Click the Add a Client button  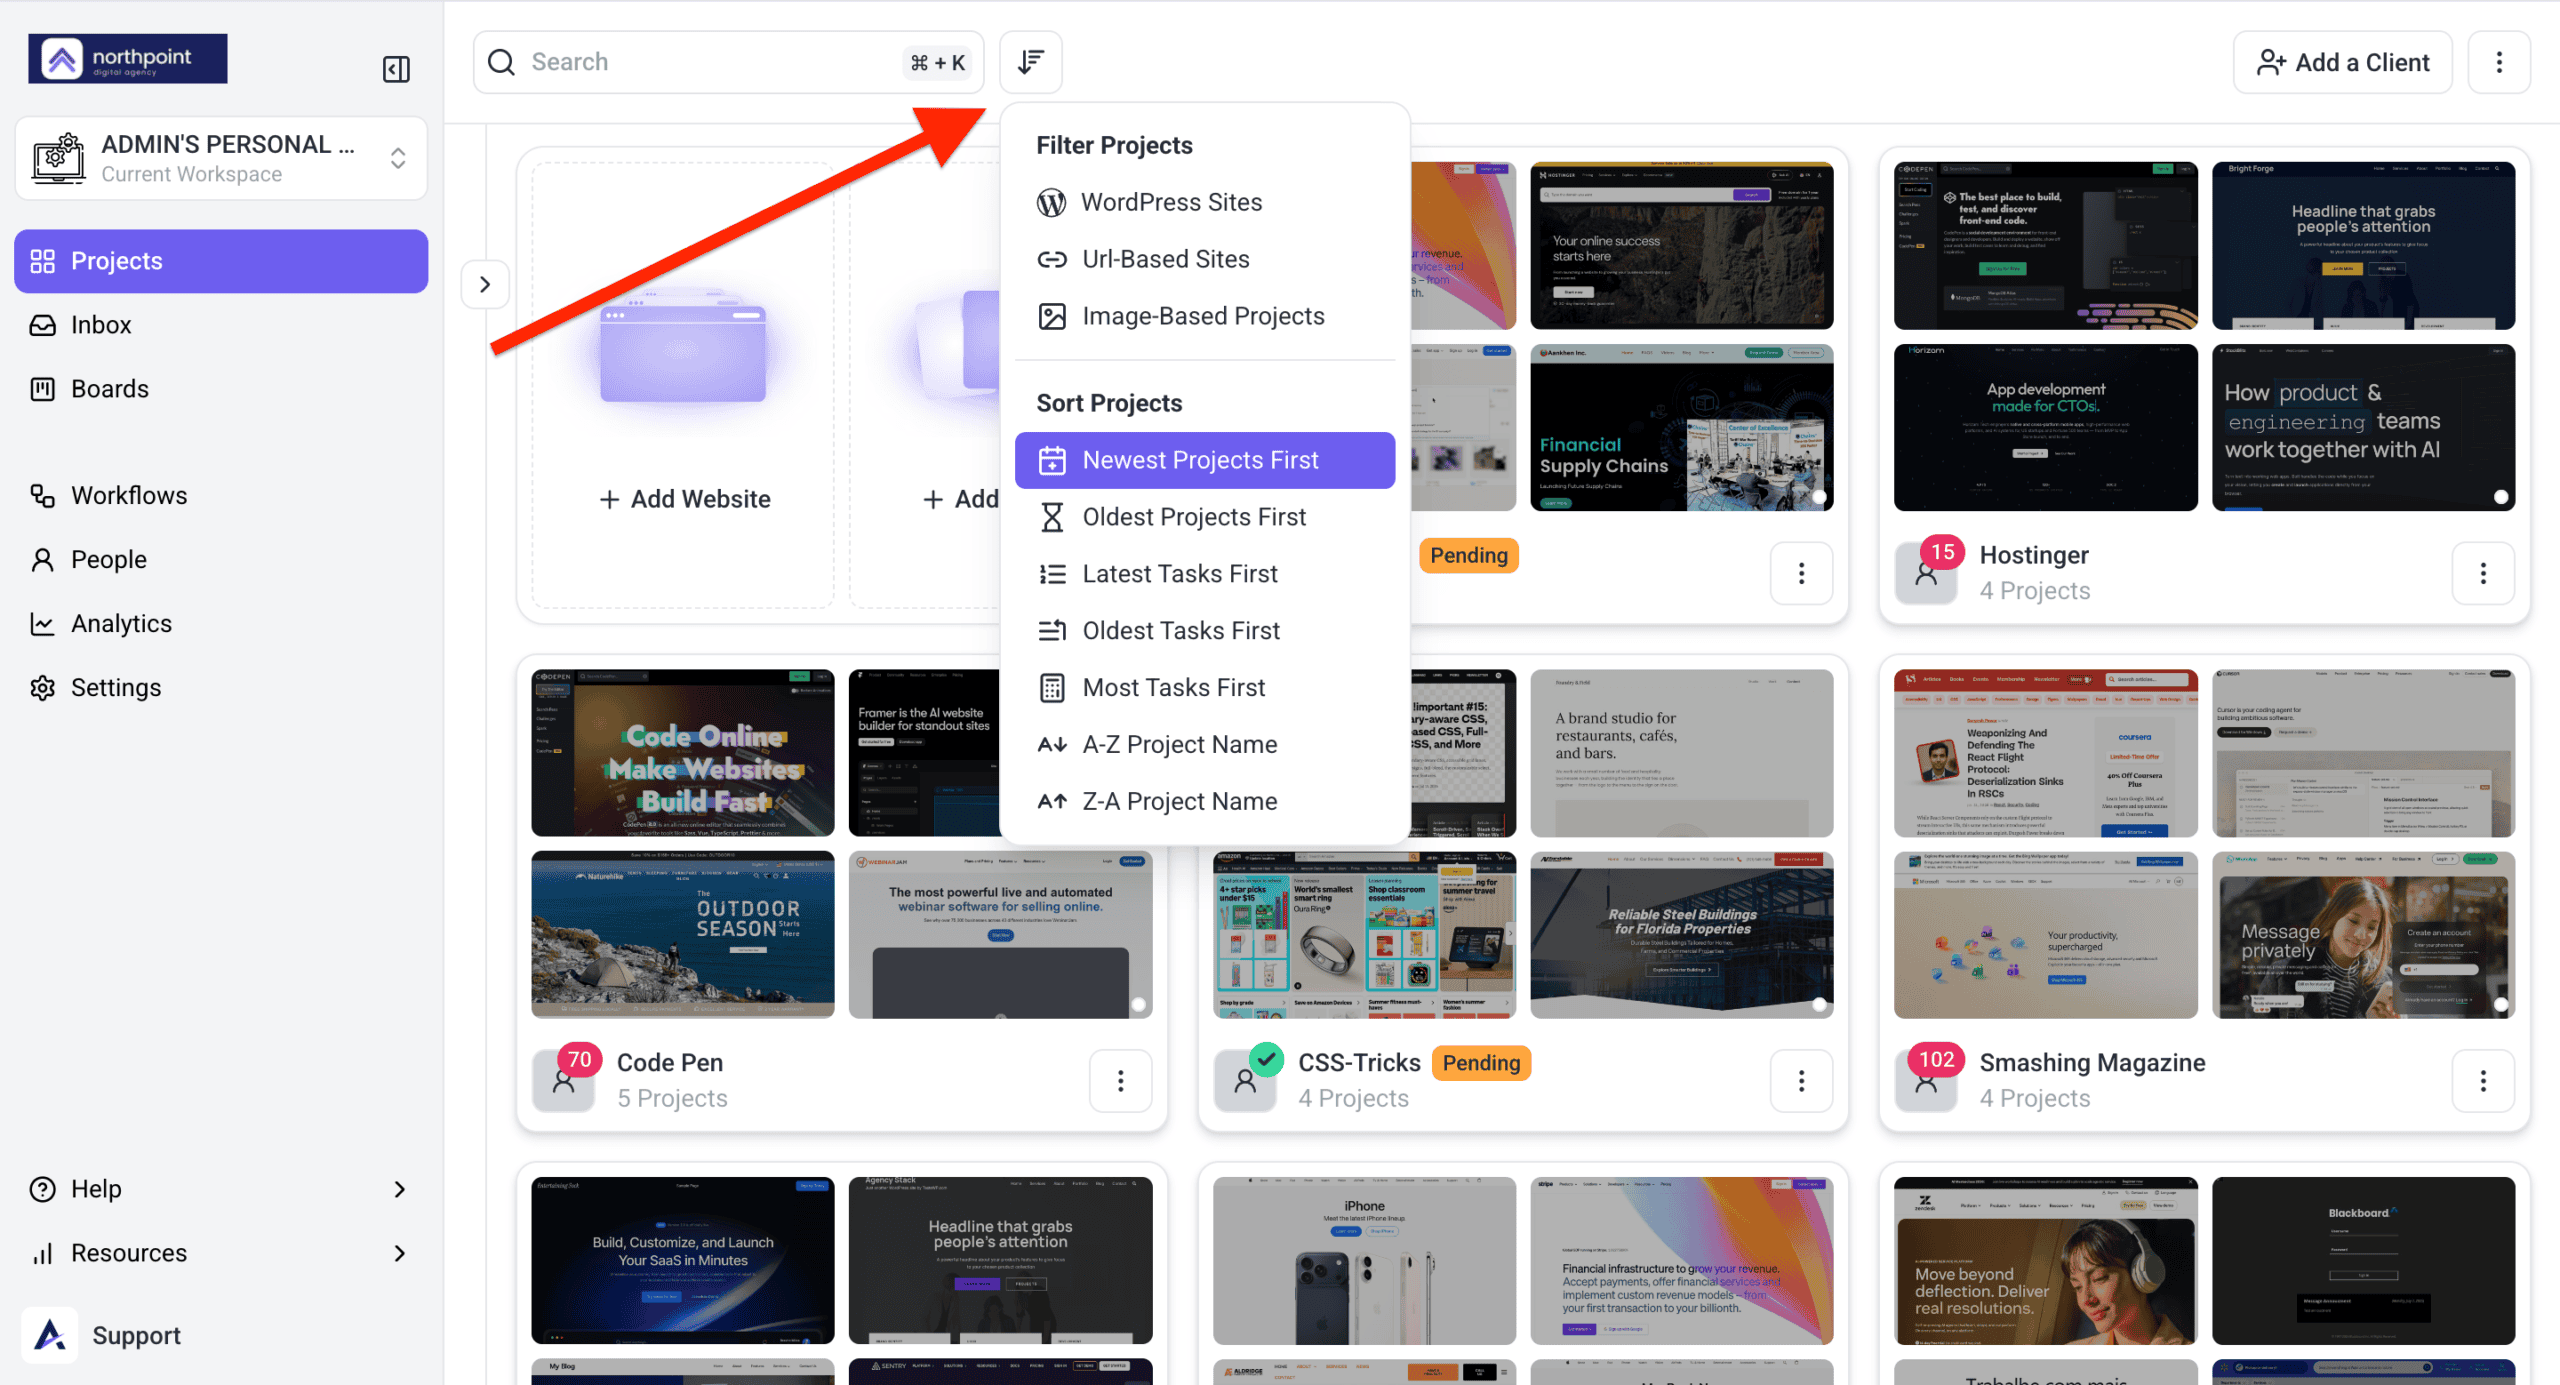coord(2342,62)
